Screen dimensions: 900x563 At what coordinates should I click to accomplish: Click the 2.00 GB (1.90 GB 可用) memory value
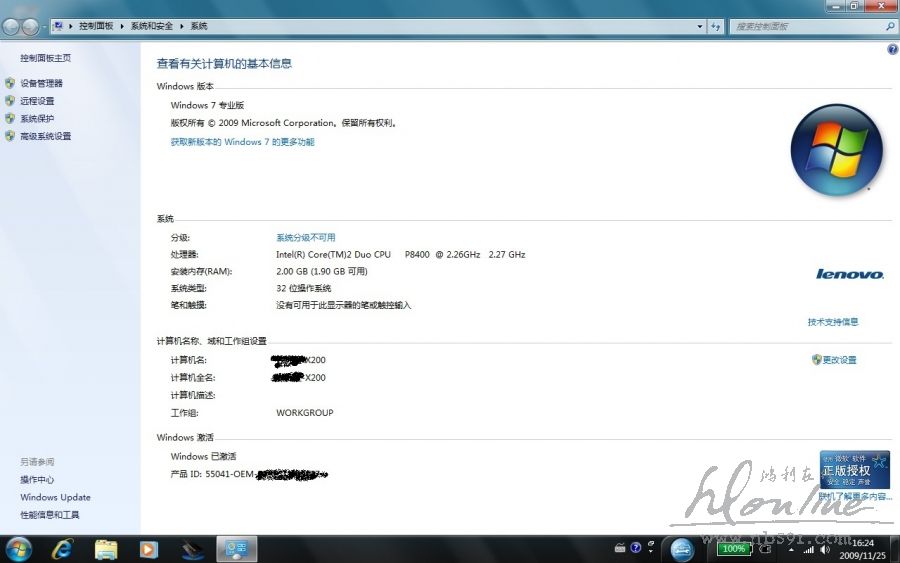tap(322, 271)
